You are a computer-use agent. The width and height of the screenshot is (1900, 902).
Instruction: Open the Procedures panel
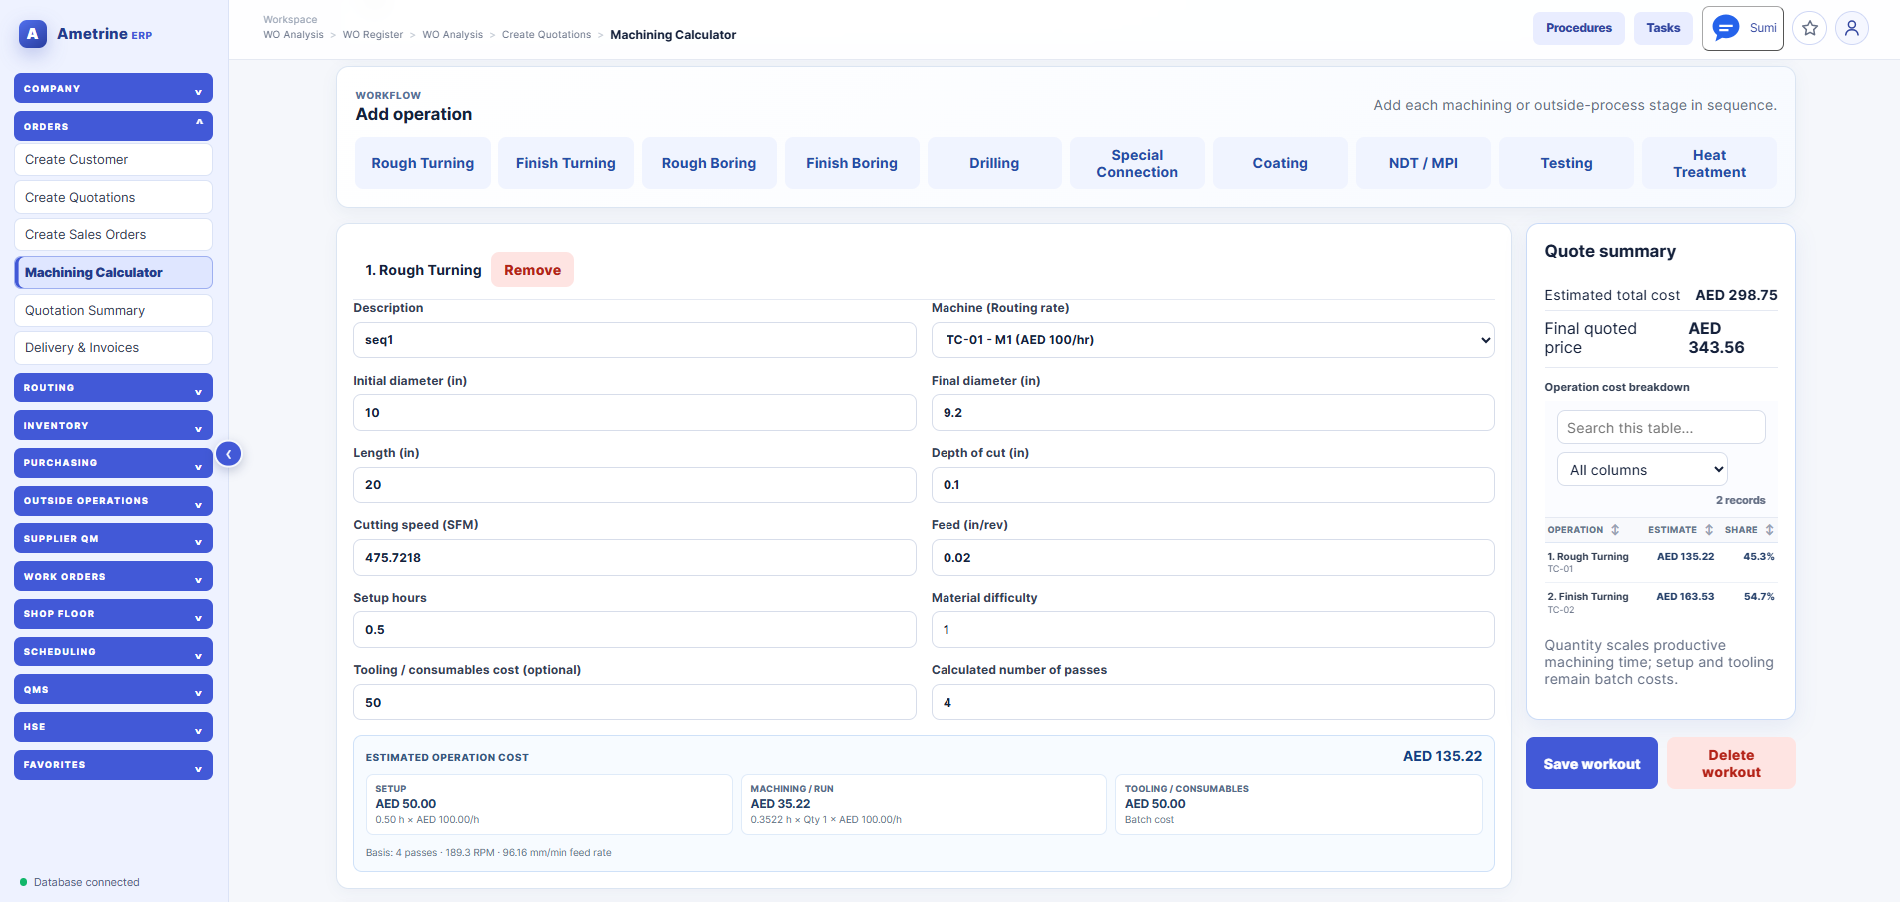coord(1579,28)
